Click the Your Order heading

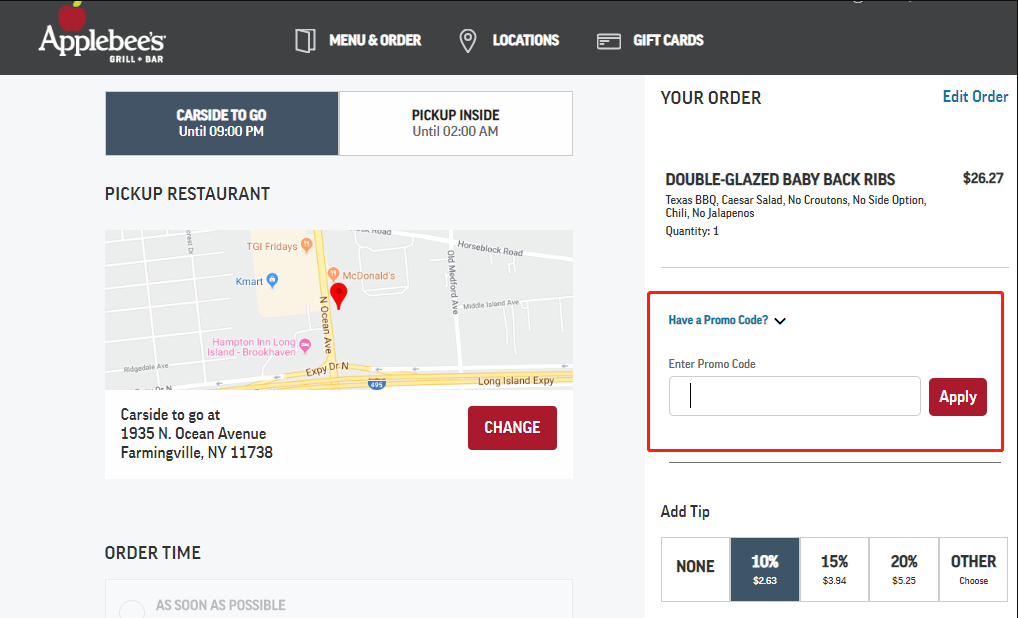coord(711,98)
